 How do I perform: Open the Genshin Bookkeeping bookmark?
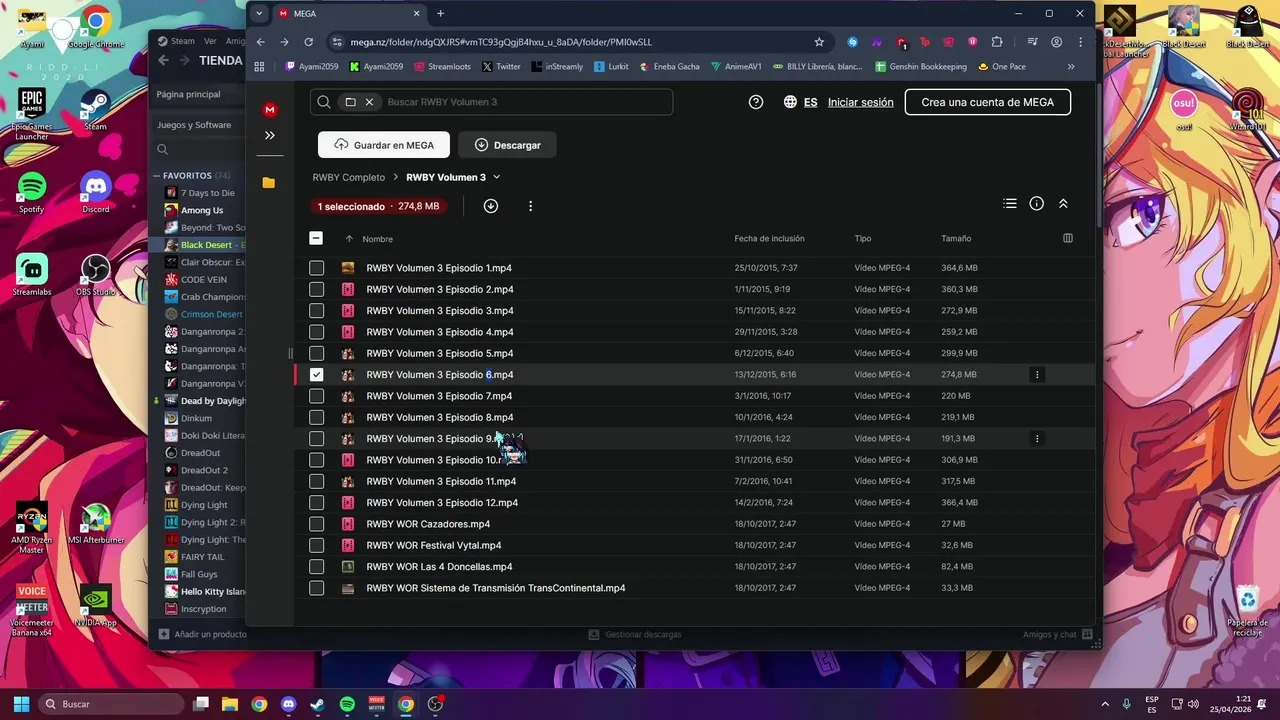tap(921, 67)
